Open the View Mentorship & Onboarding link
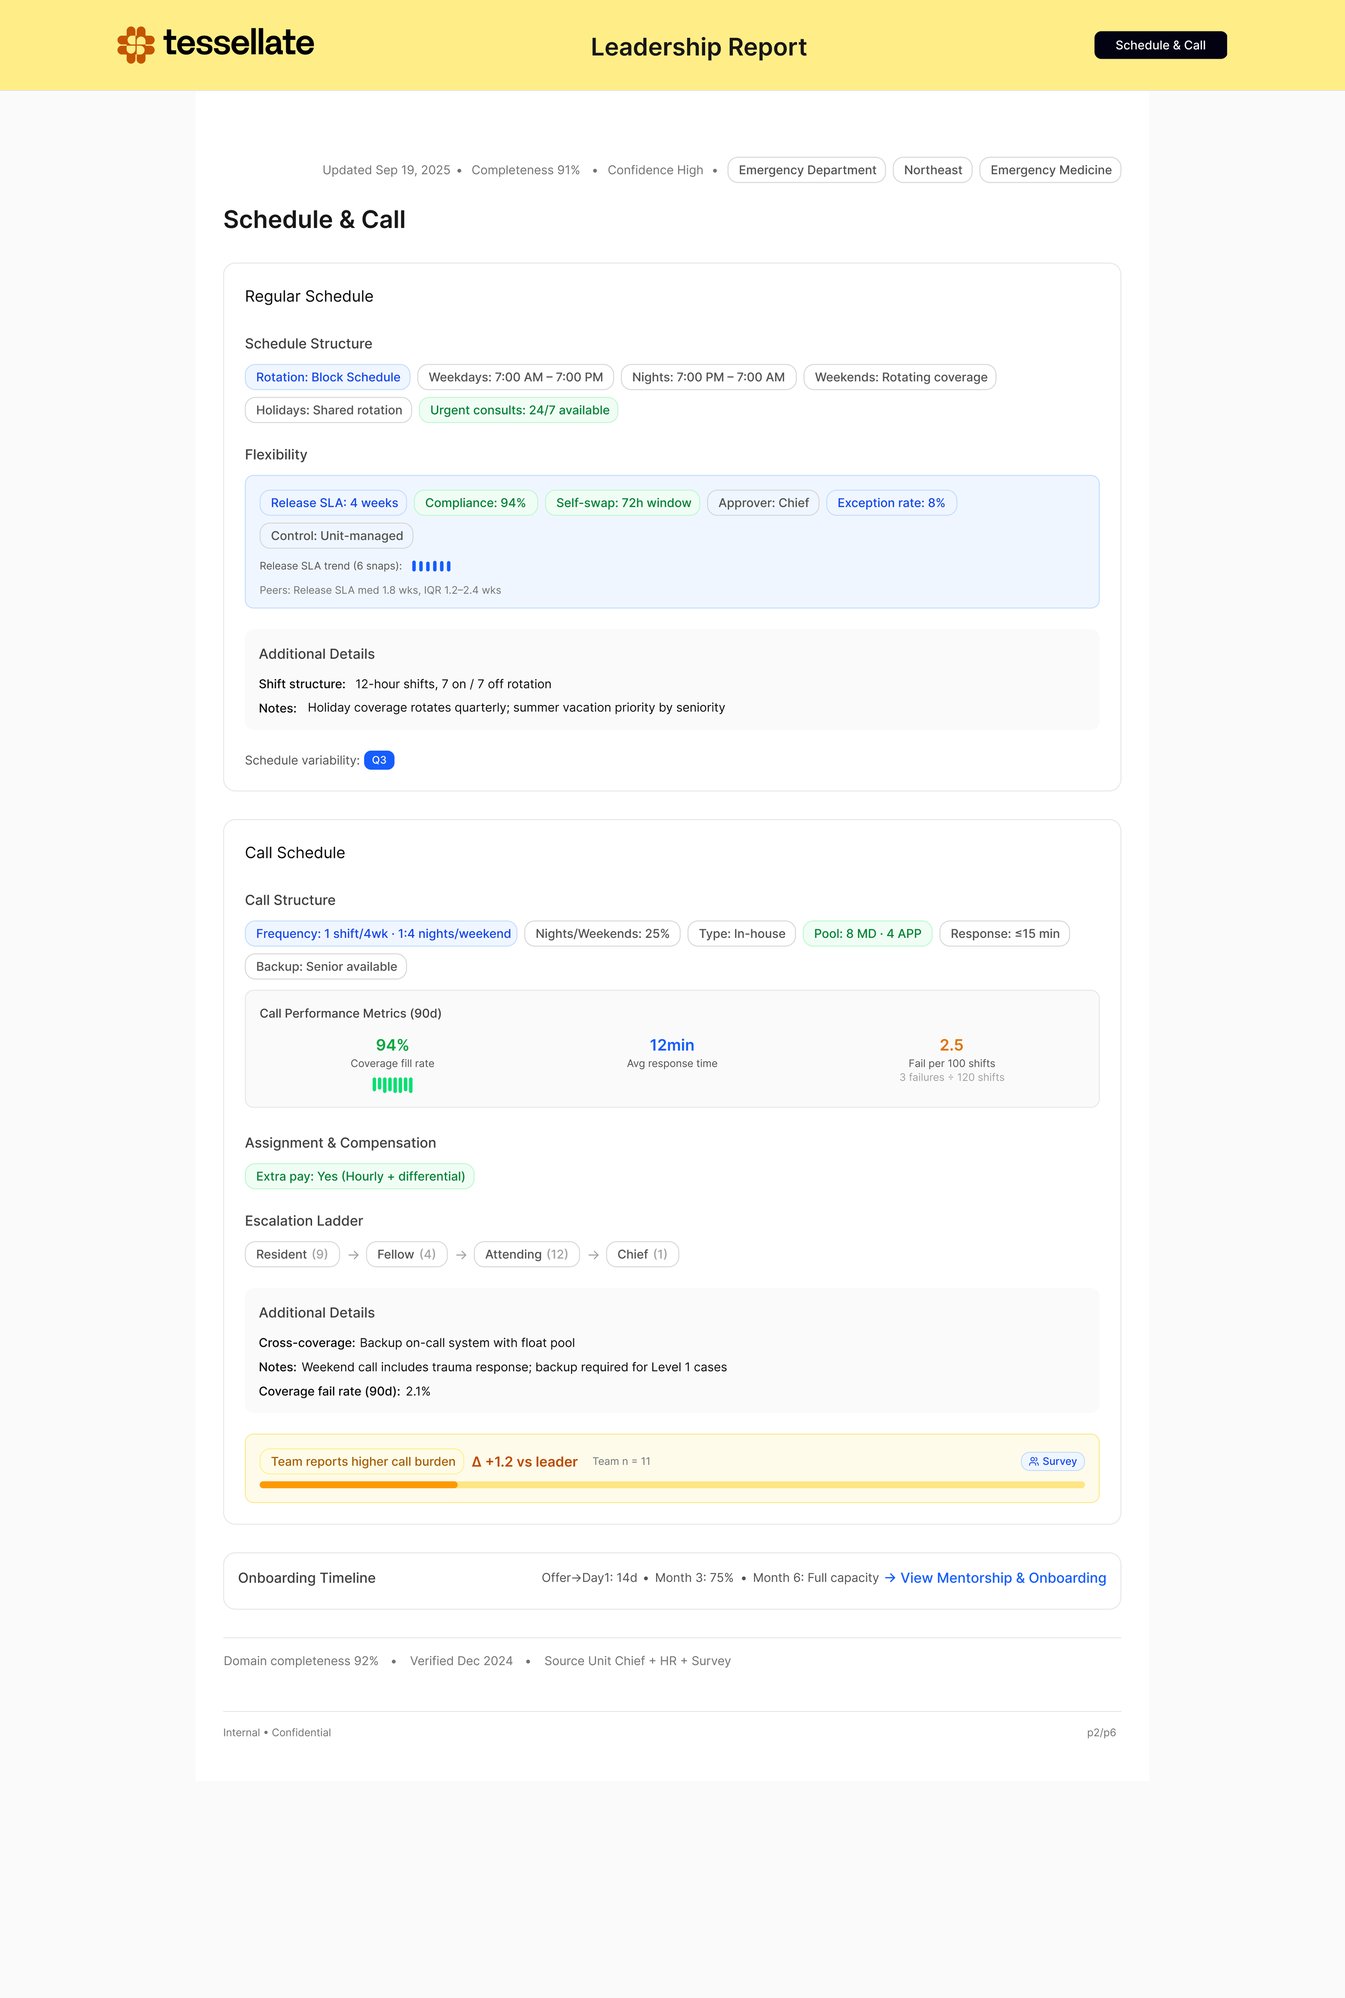This screenshot has width=1345, height=1998. 1003,1578
